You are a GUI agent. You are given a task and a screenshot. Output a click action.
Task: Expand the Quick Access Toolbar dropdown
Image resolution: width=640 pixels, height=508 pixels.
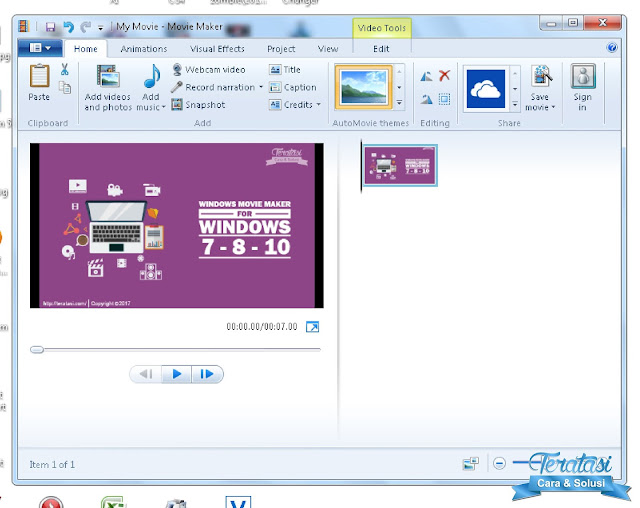[x=100, y=28]
